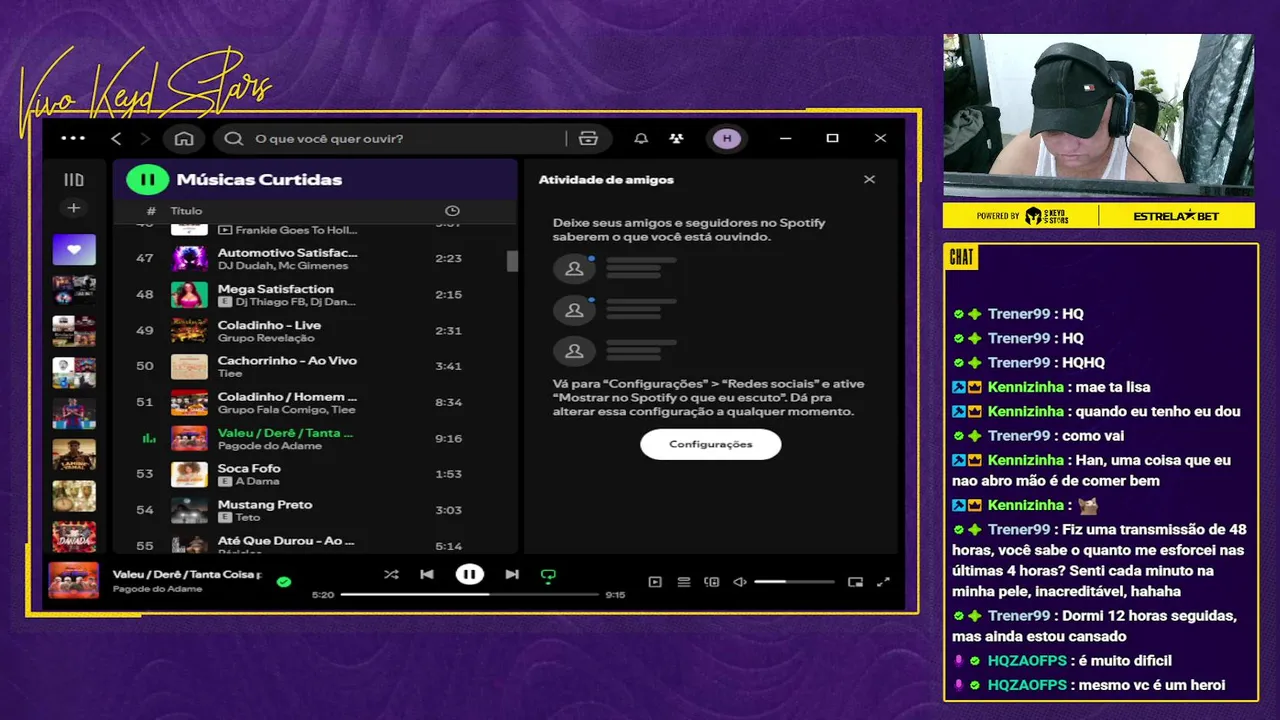Open now-playing album art thumbnail

[x=74, y=580]
